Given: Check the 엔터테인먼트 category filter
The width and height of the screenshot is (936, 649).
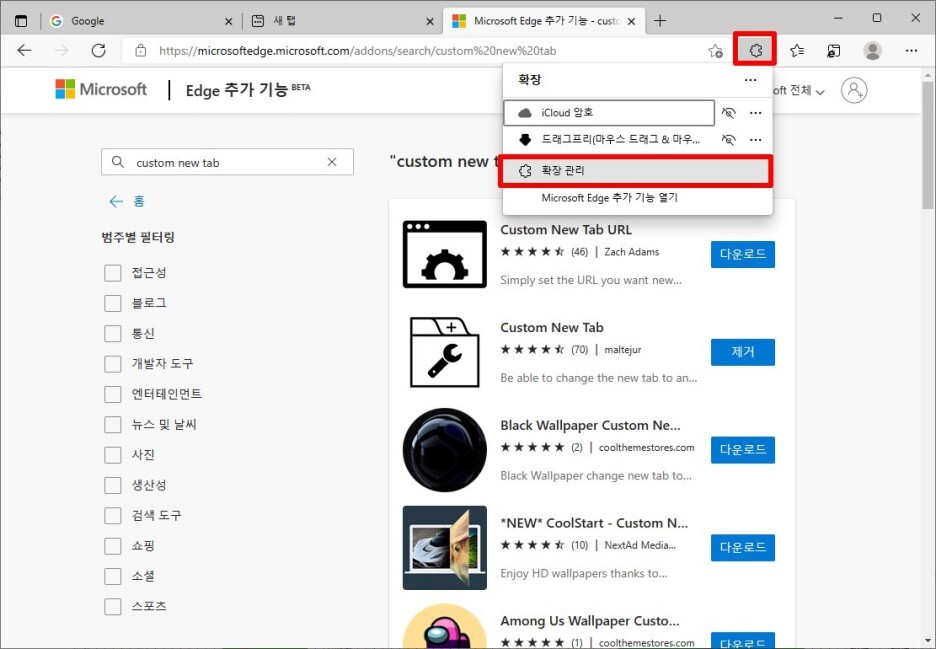Looking at the screenshot, I should [x=113, y=394].
